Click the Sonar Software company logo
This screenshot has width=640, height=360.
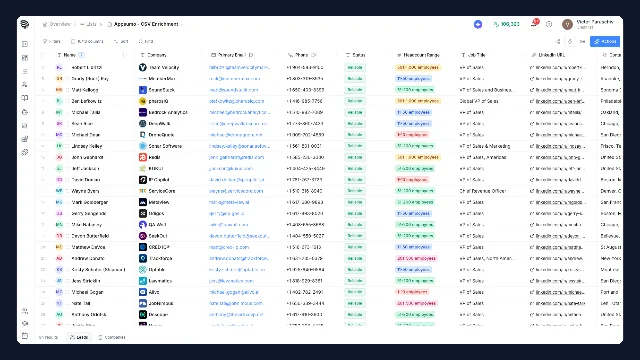tap(142, 146)
